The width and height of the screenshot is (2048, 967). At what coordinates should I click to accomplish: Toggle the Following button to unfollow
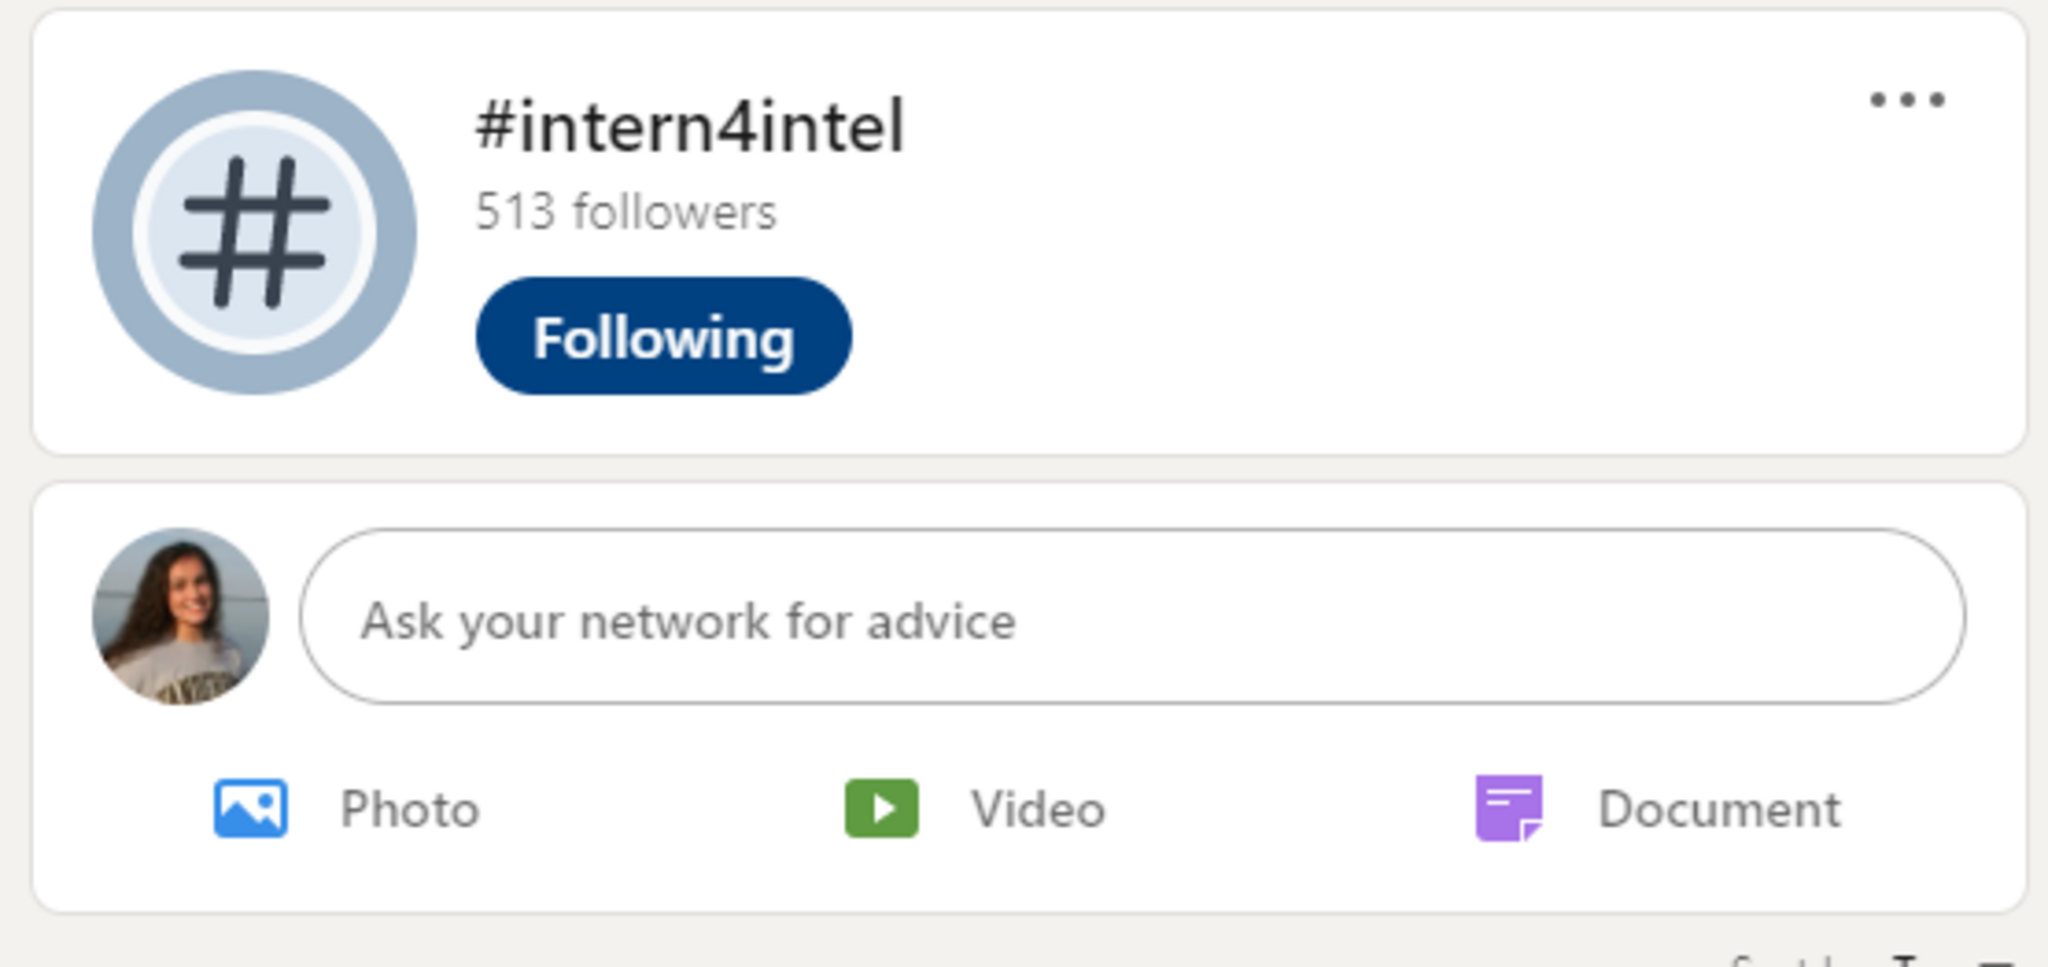click(663, 336)
